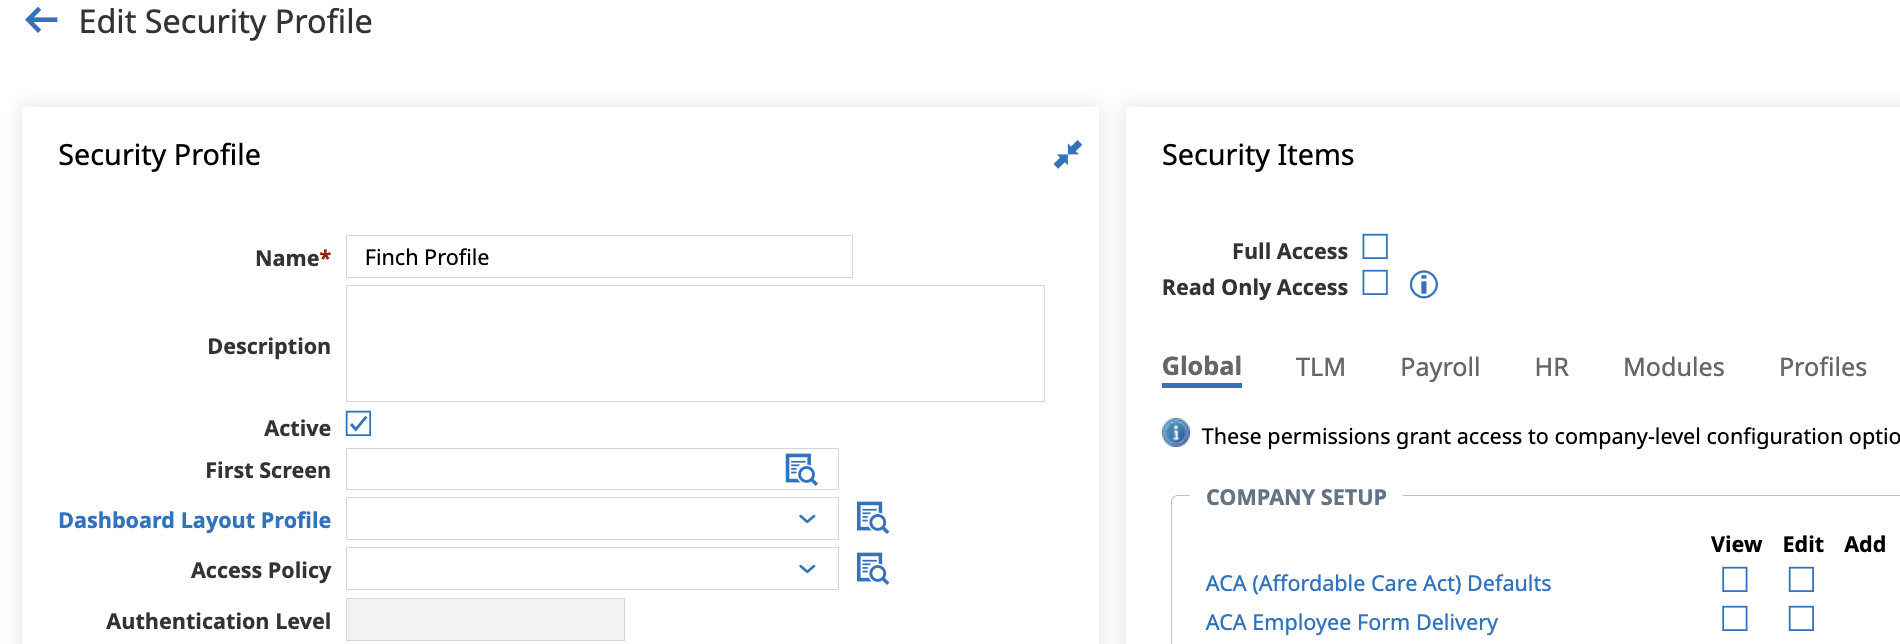Screen dimensions: 1900x644
Task: Collapse the Security Profile panel
Action: [x=1068, y=154]
